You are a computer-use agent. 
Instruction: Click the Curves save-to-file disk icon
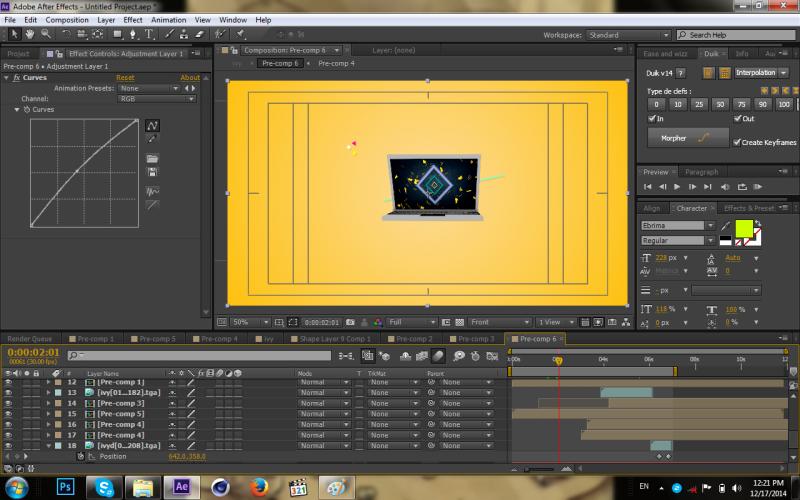153,174
